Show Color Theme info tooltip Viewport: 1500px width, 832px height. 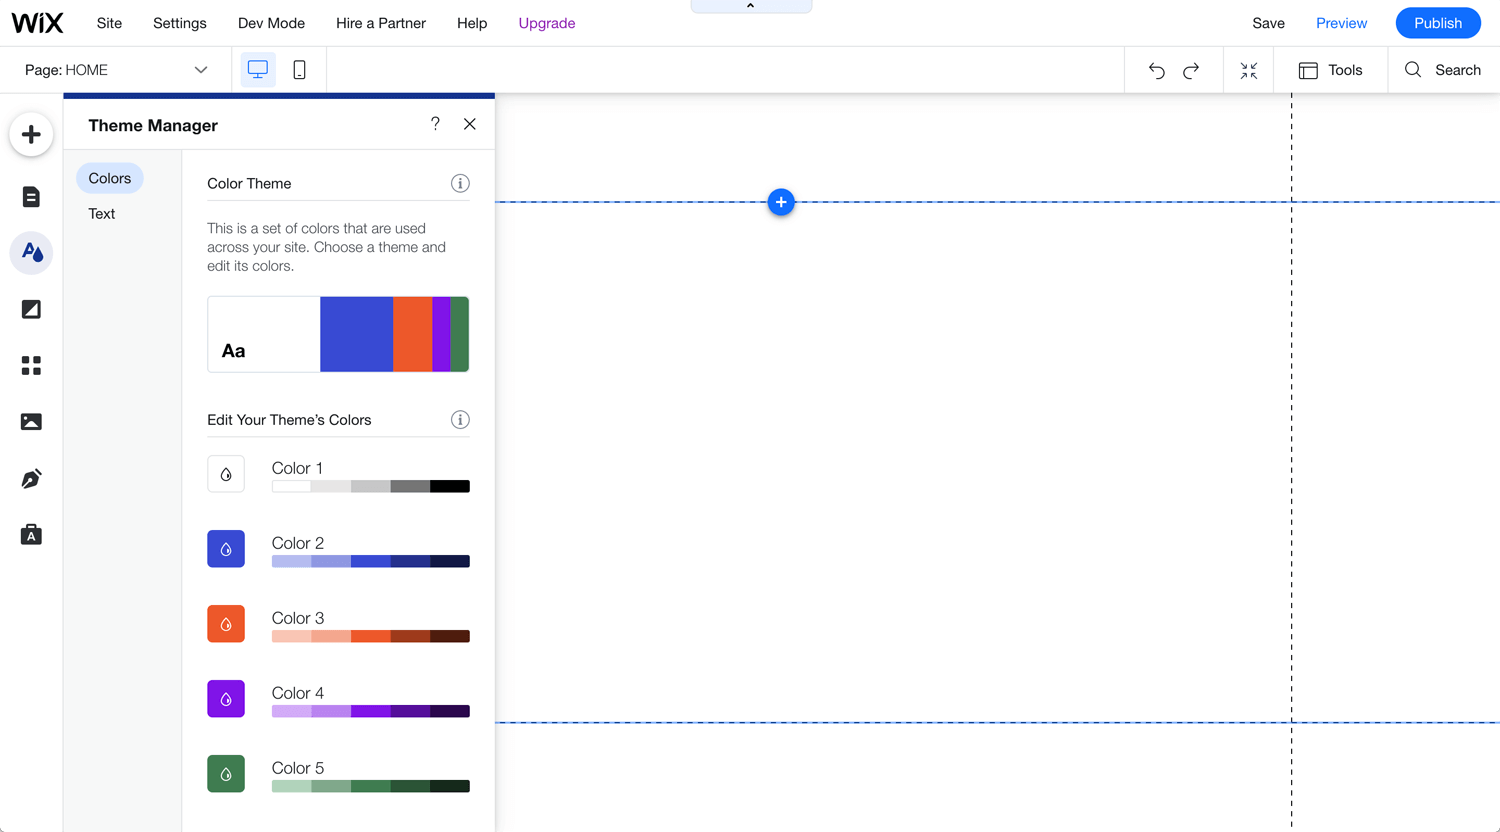(460, 183)
